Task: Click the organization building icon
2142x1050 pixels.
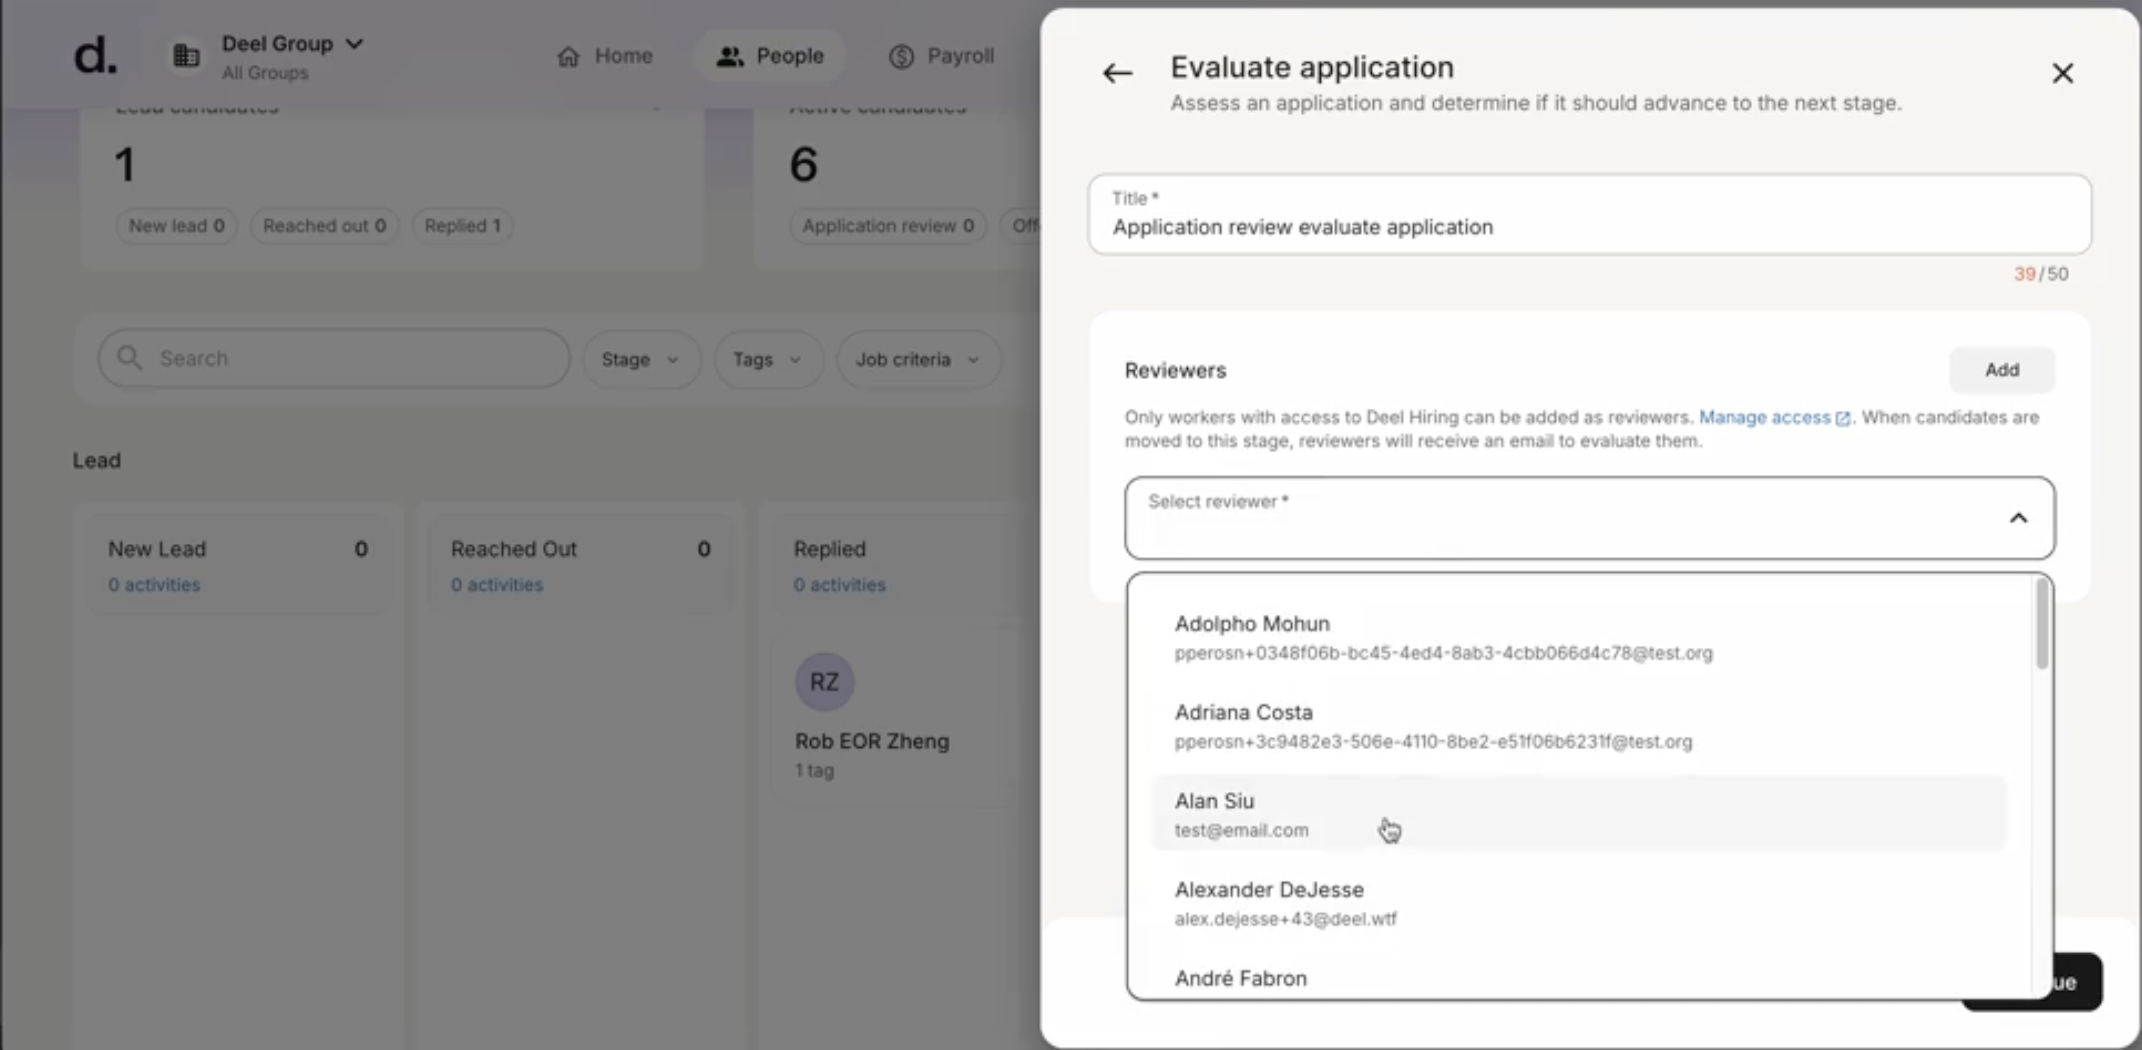Action: point(186,56)
